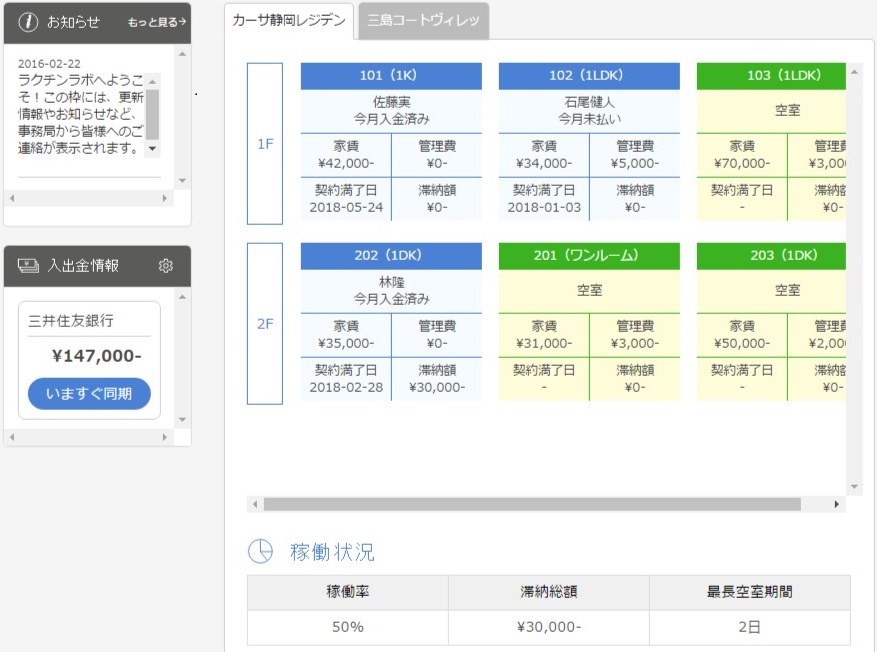
Task: Click rent value ¥31,000- in room 201
Action: point(544,343)
